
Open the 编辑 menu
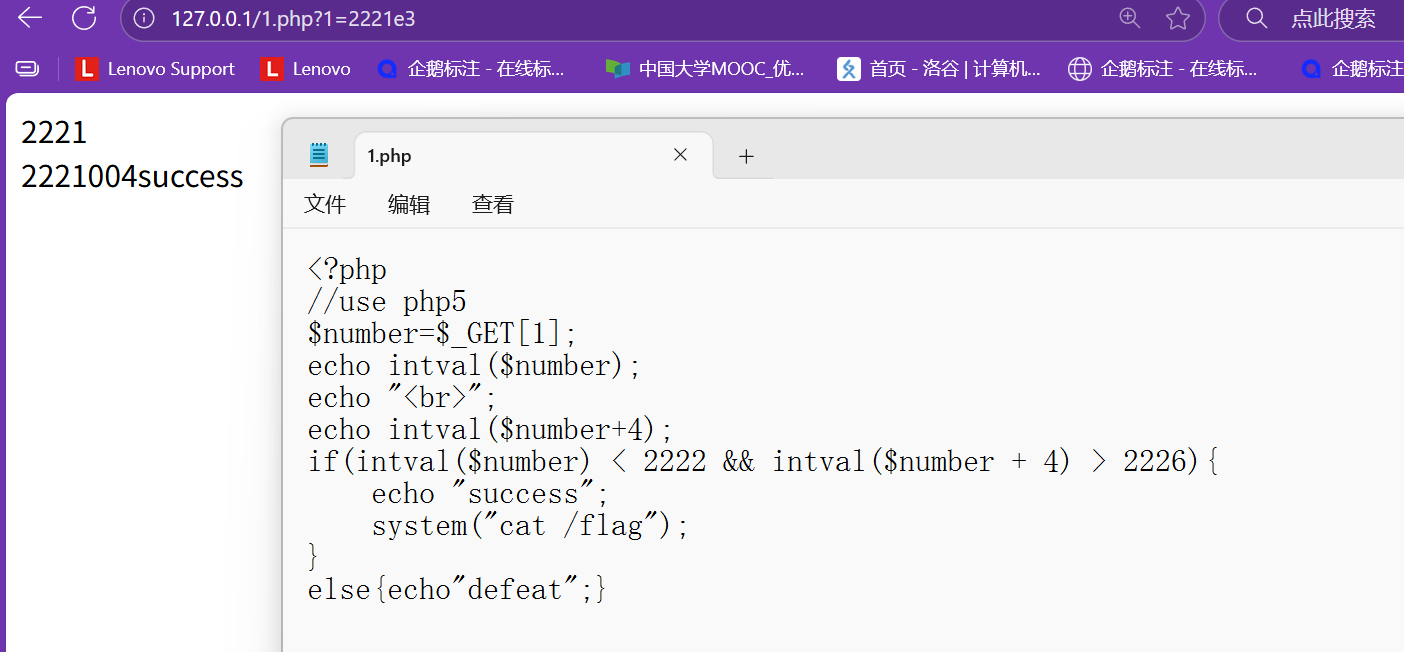pos(409,205)
